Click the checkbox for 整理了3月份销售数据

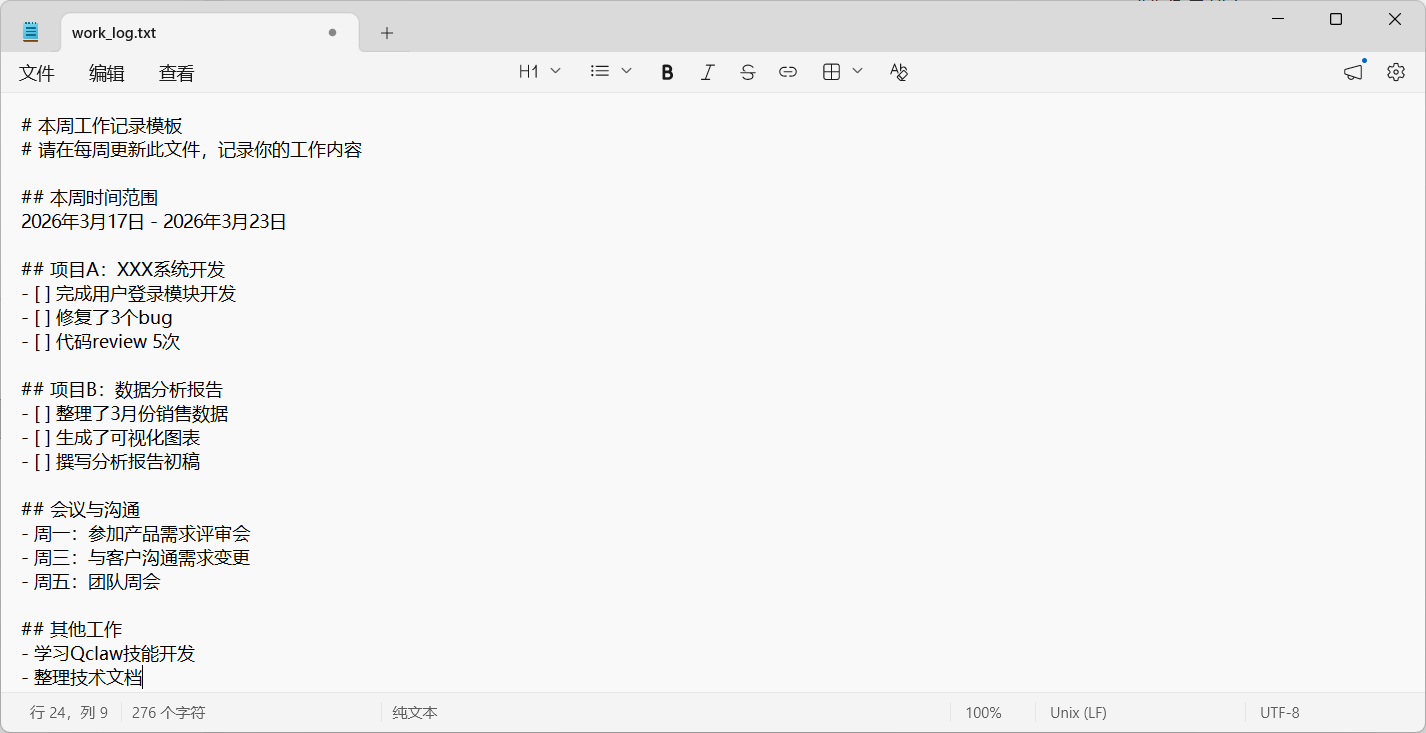tap(42, 414)
